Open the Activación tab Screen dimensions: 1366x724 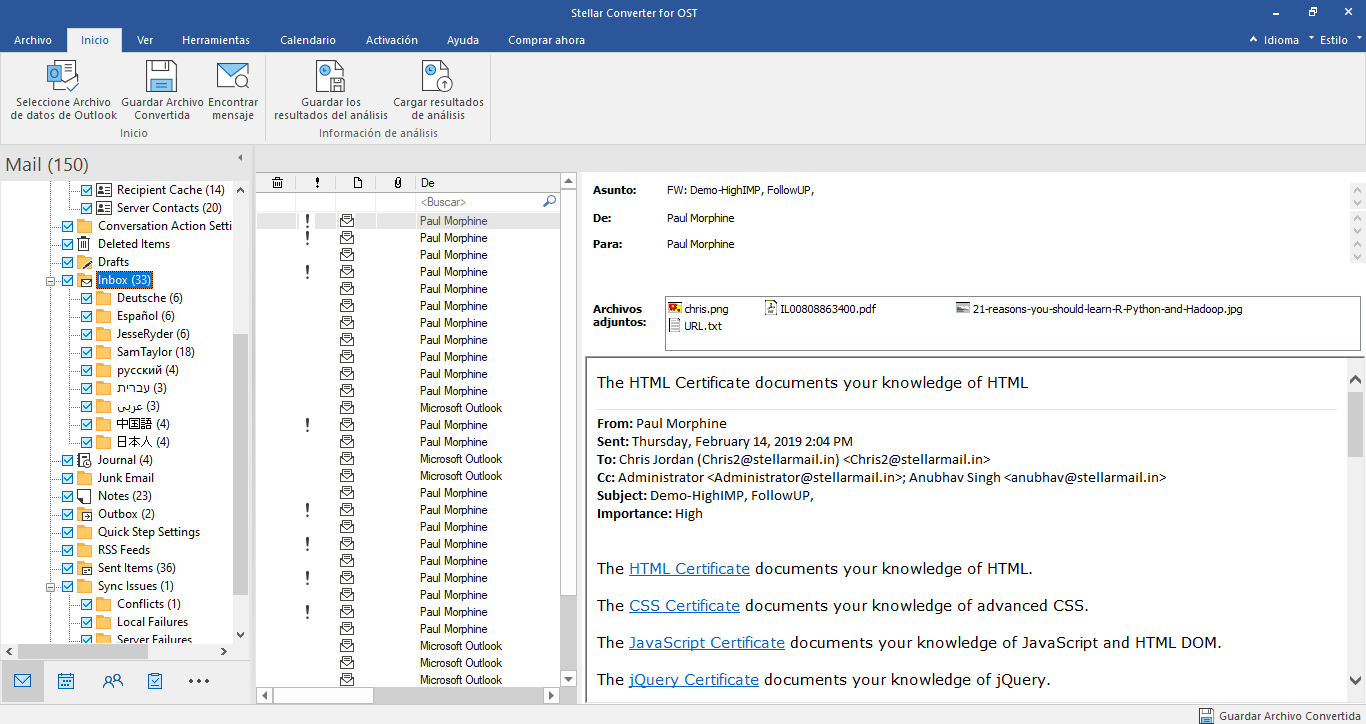tap(392, 40)
